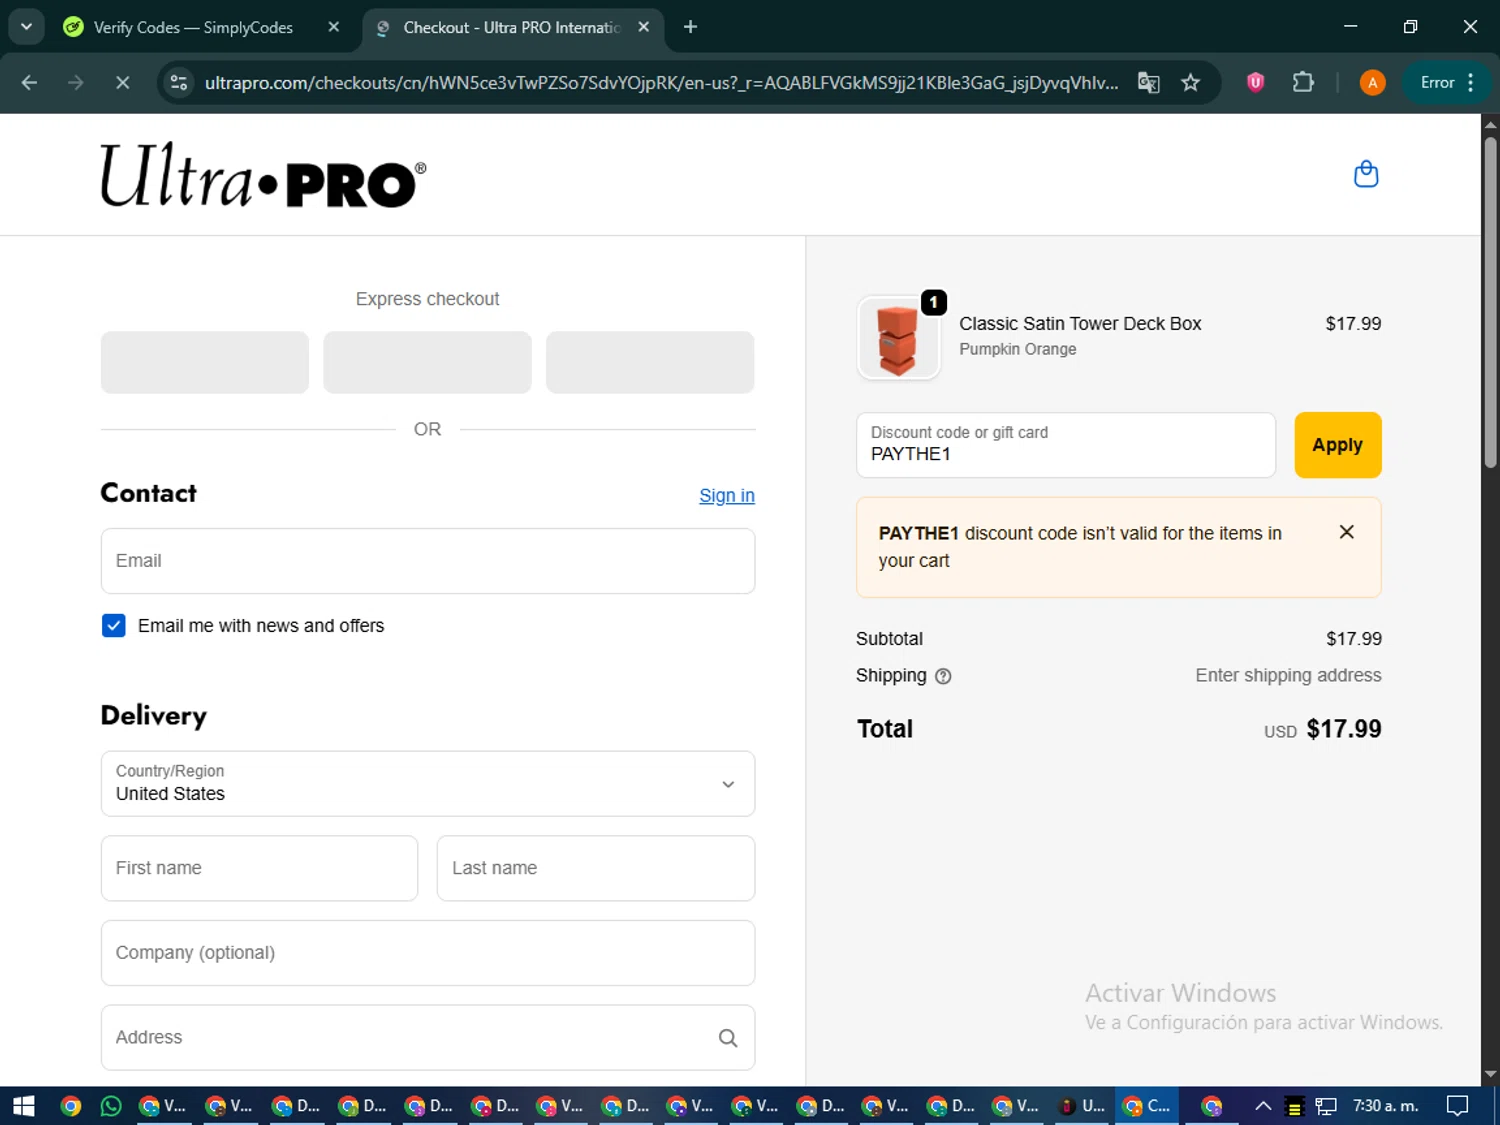Close the Checkout - Ultra PRO tab
The image size is (1500, 1125).
[x=644, y=27]
